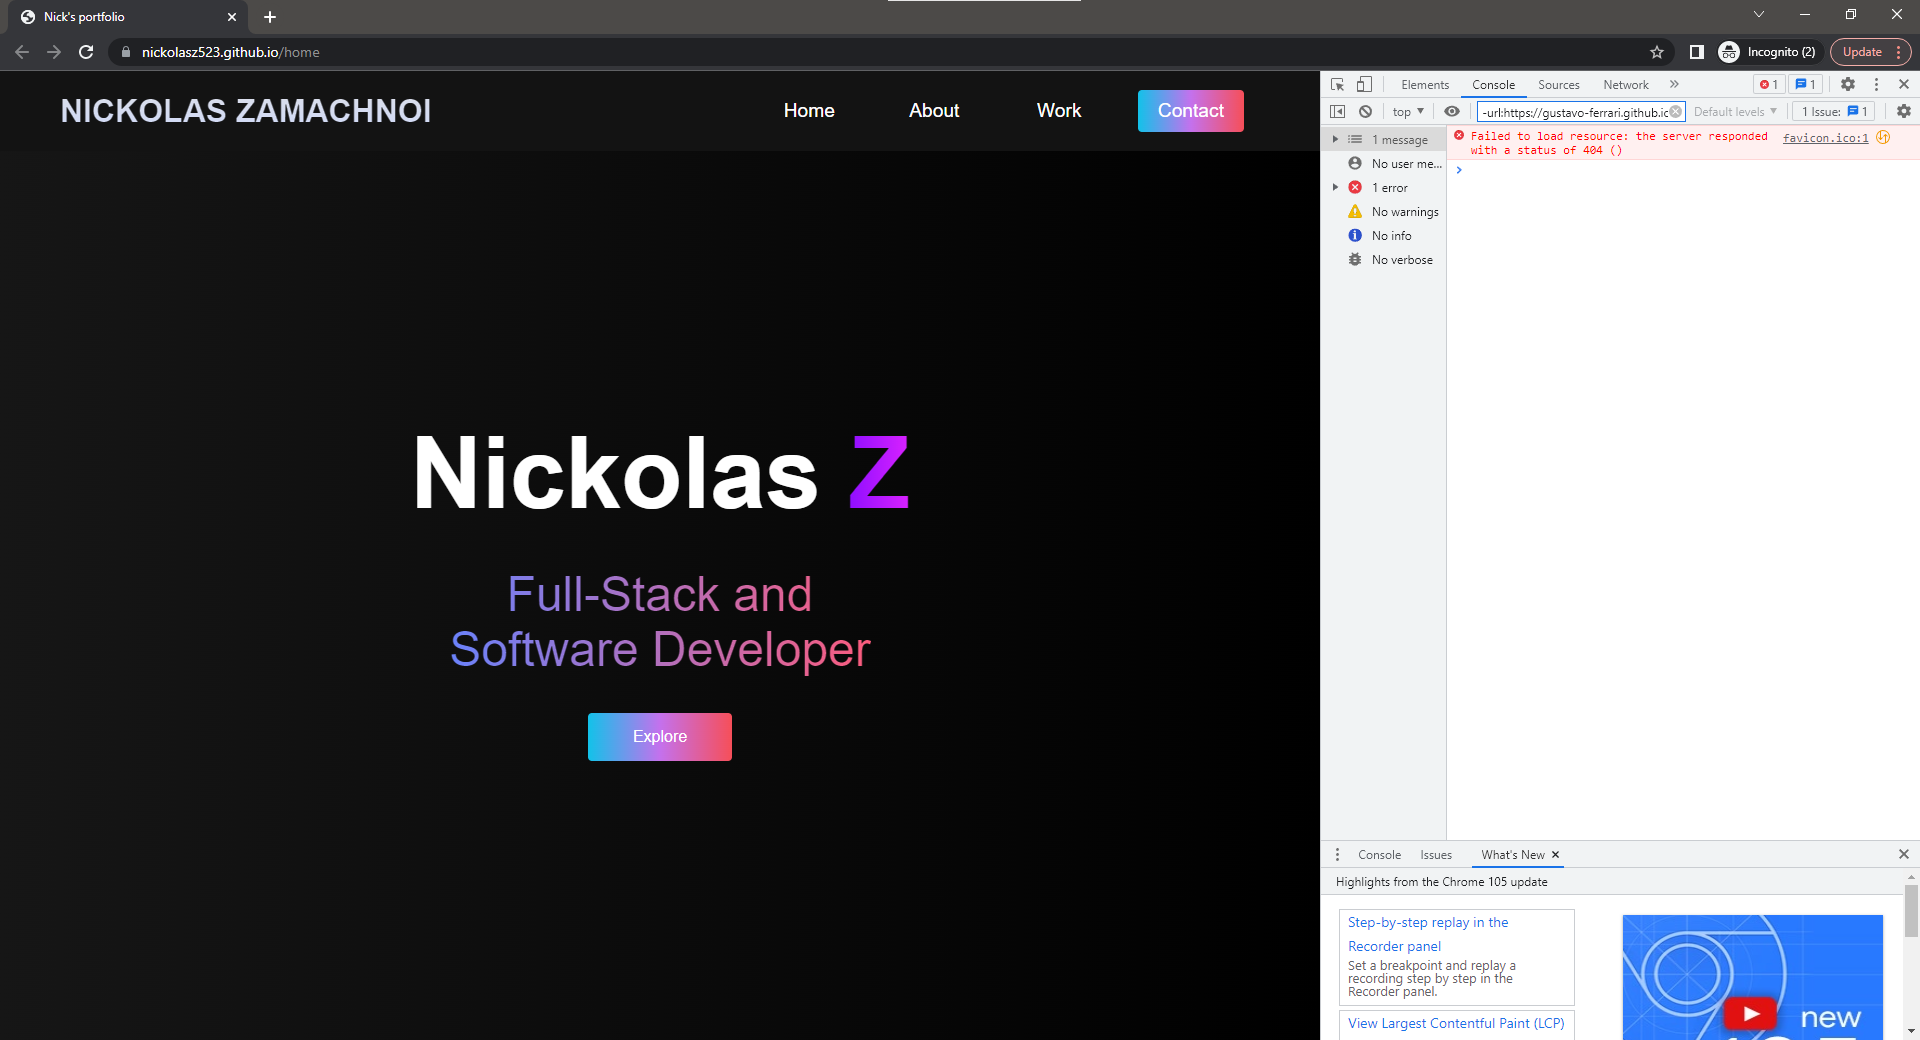This screenshot has height=1040, width=1920.
Task: Open the eye-shaped live expression creator
Action: tap(1453, 111)
